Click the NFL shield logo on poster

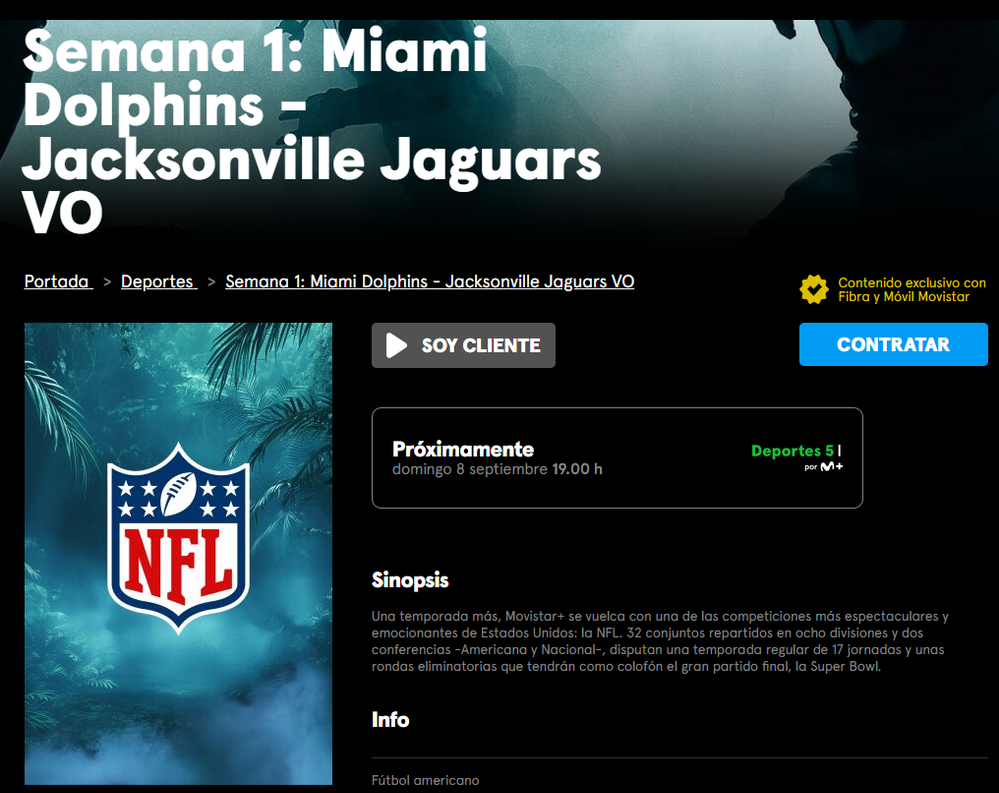point(178,538)
